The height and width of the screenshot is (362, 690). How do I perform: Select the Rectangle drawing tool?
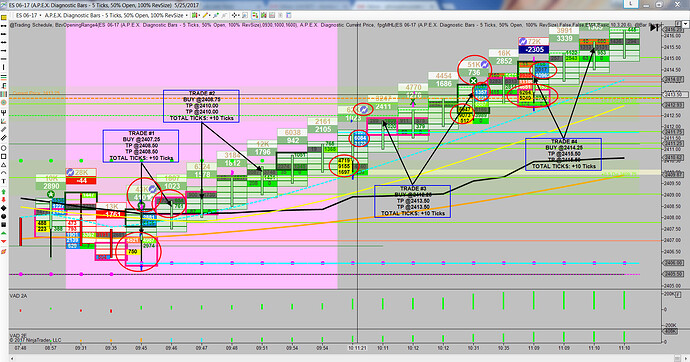point(4,156)
